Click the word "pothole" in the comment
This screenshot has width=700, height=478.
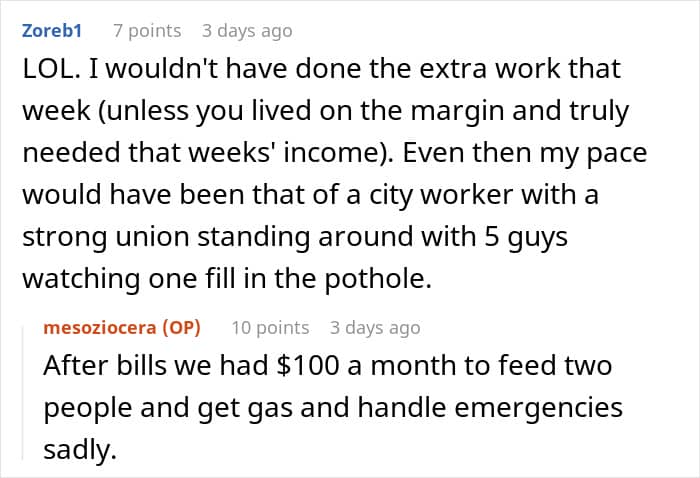[382, 280]
